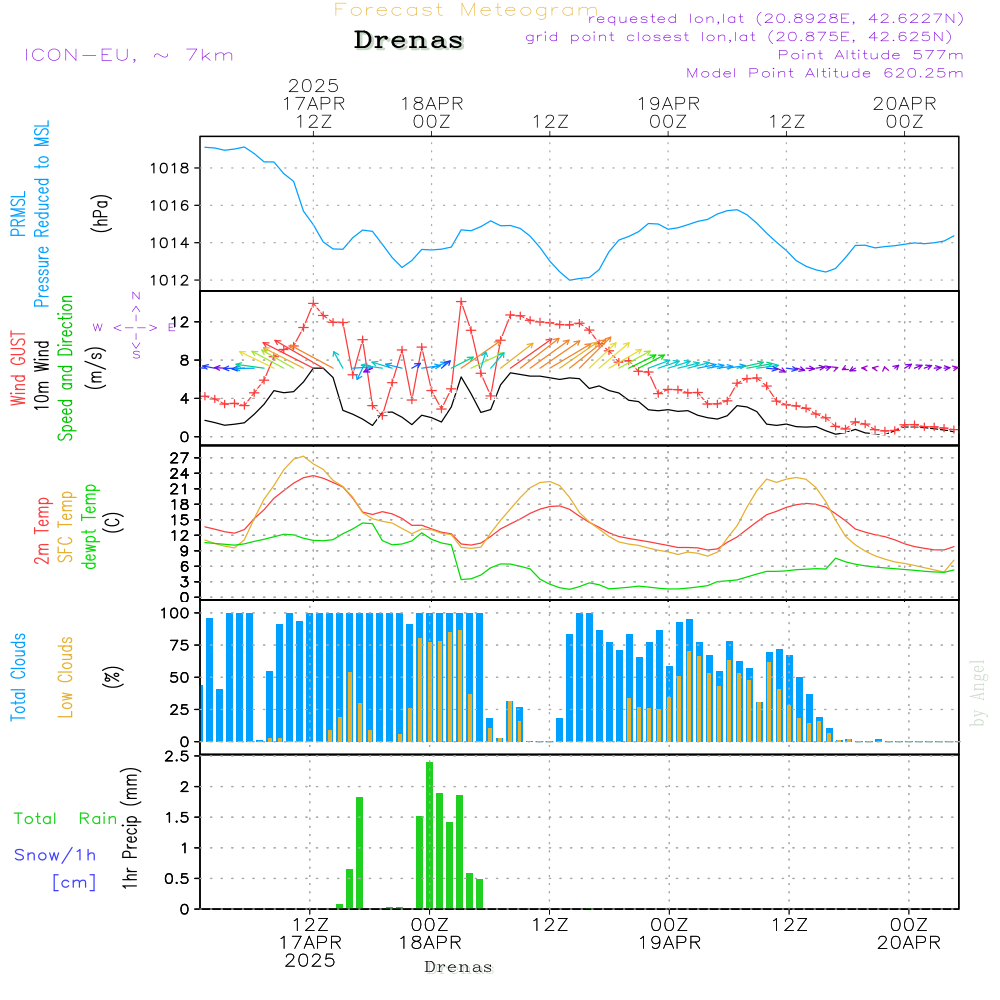Click the 19APR 00Z top time label
Screen dimensions: 1000x1000
click(x=668, y=112)
